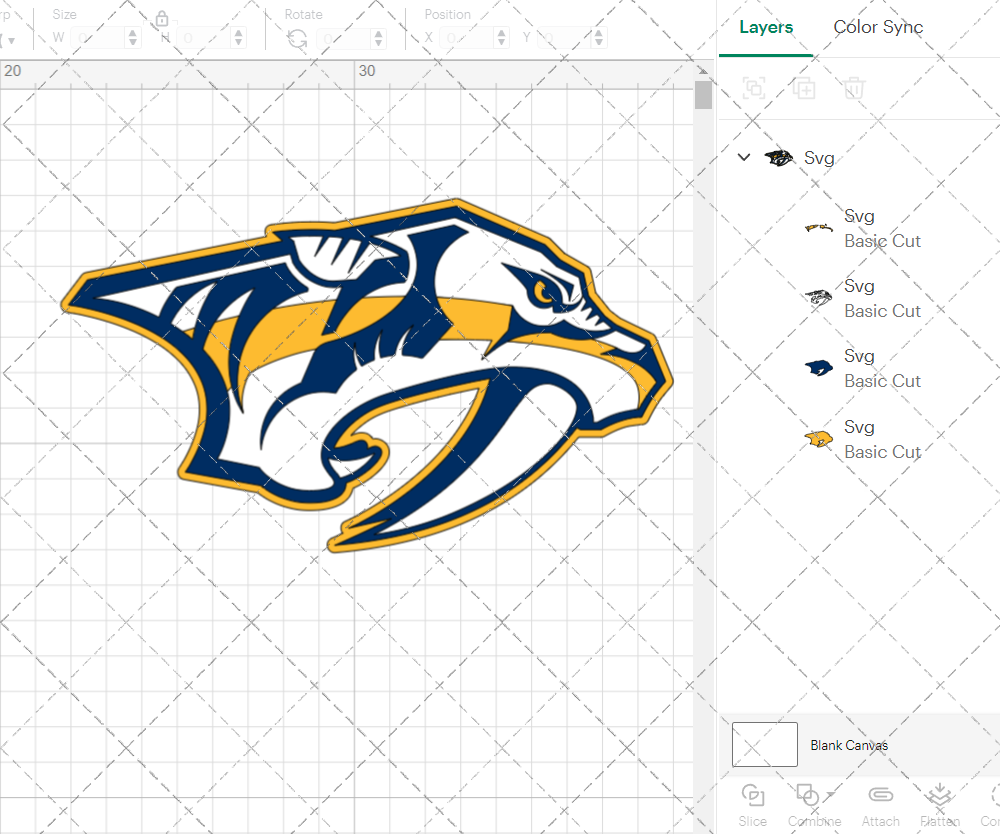1000x834 pixels.
Task: Click the Slice tool
Action: coord(753,806)
